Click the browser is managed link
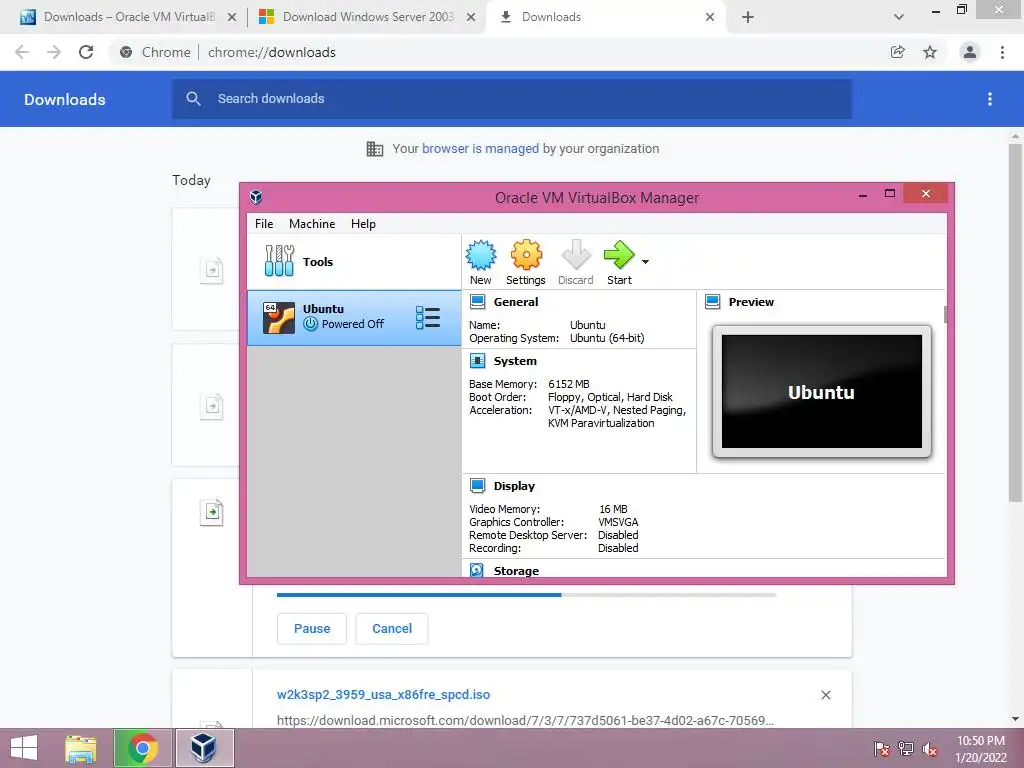The width and height of the screenshot is (1024, 768). point(480,148)
